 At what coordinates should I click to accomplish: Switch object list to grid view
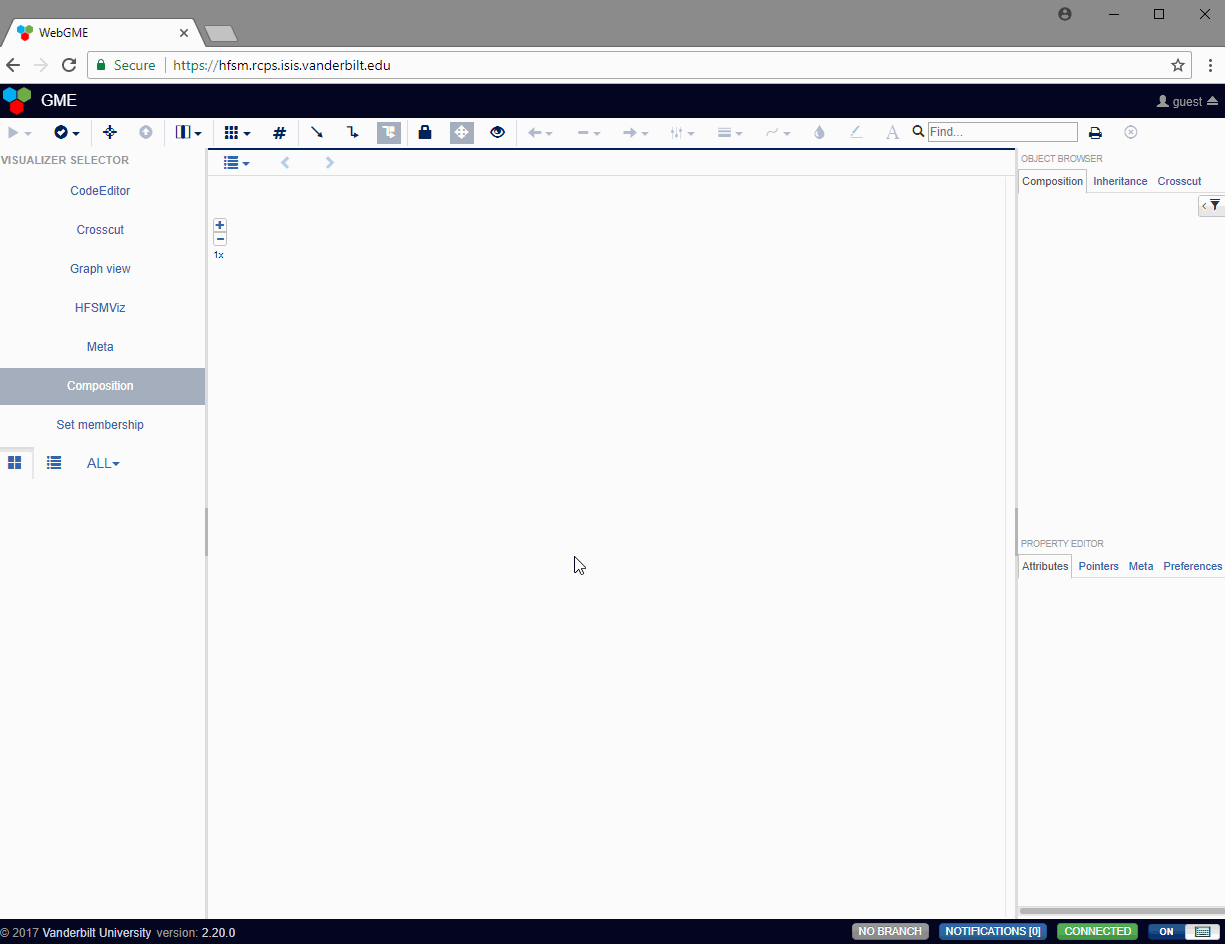(15, 462)
